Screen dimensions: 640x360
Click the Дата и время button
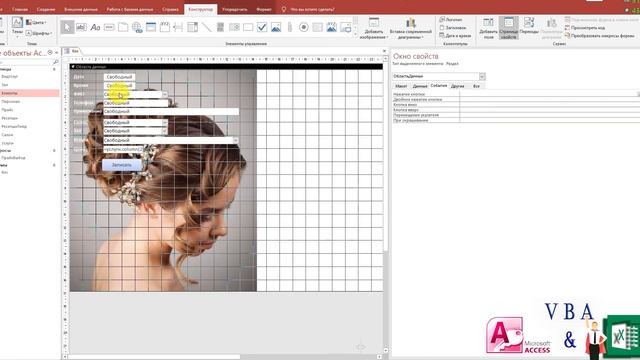point(455,36)
